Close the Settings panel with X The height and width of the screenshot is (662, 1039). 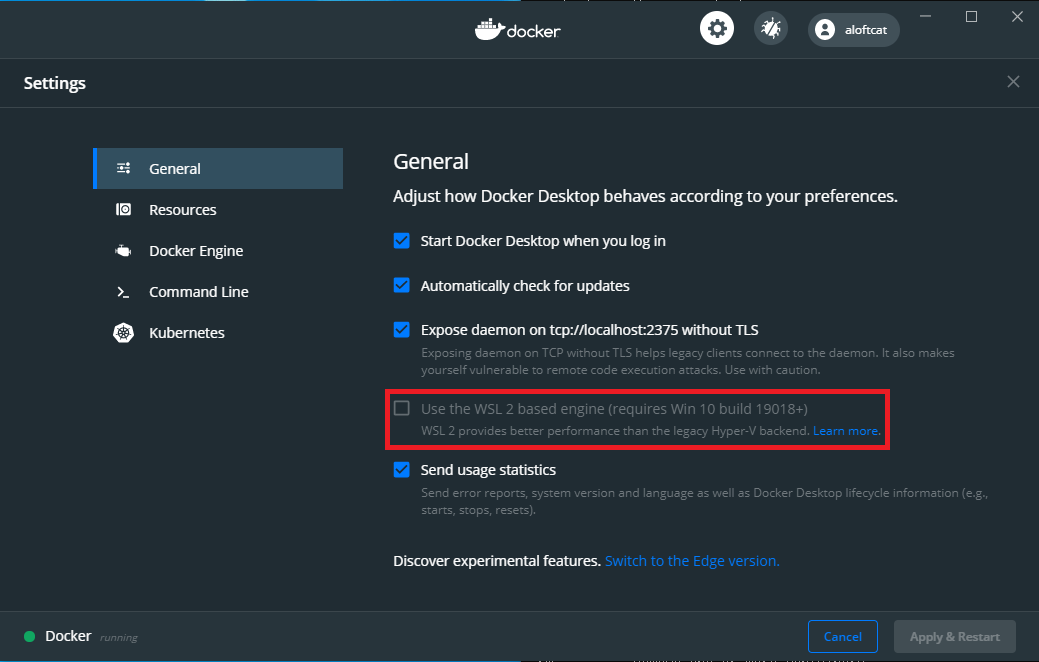pos(1013,82)
